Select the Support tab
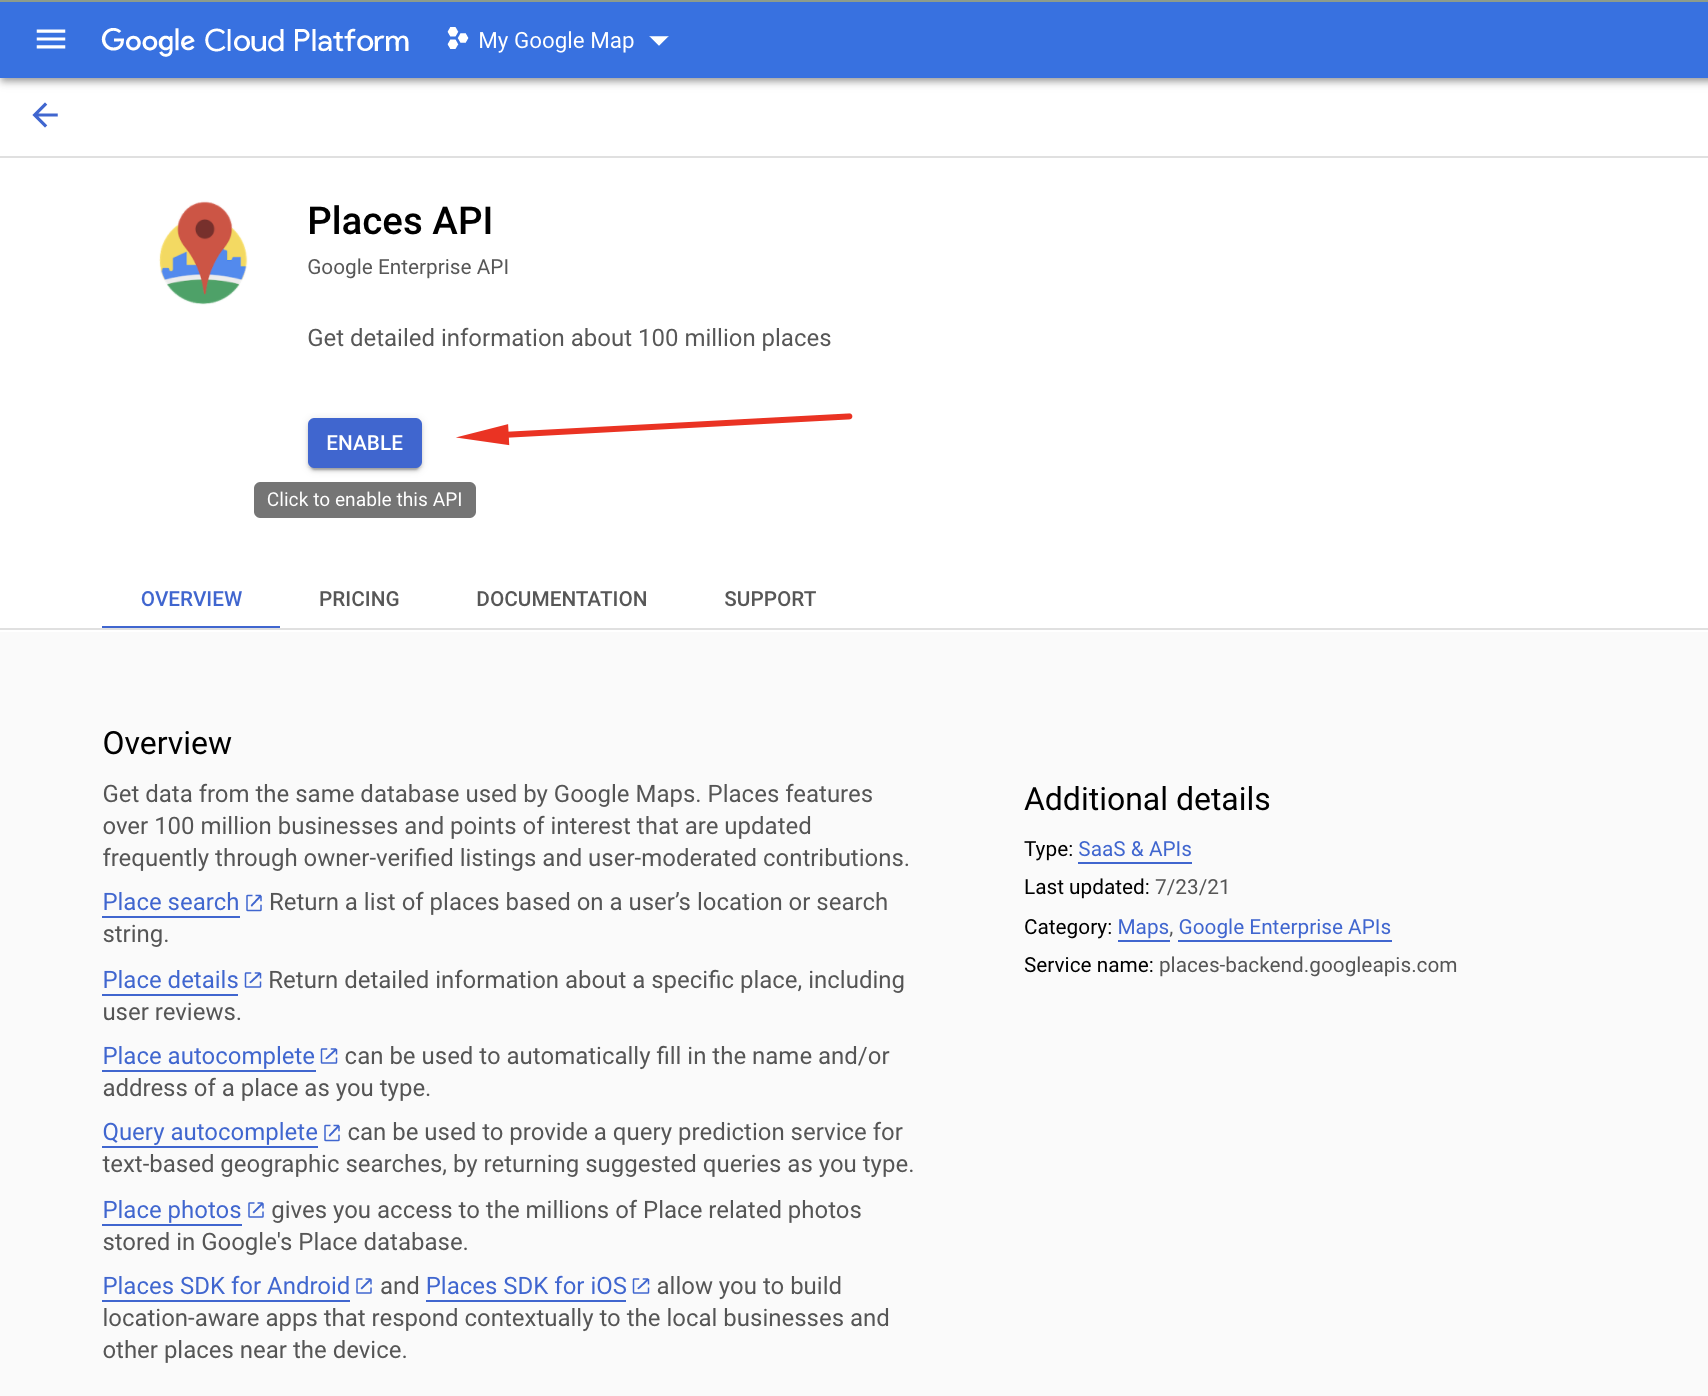Viewport: 1708px width, 1396px height. click(x=770, y=599)
